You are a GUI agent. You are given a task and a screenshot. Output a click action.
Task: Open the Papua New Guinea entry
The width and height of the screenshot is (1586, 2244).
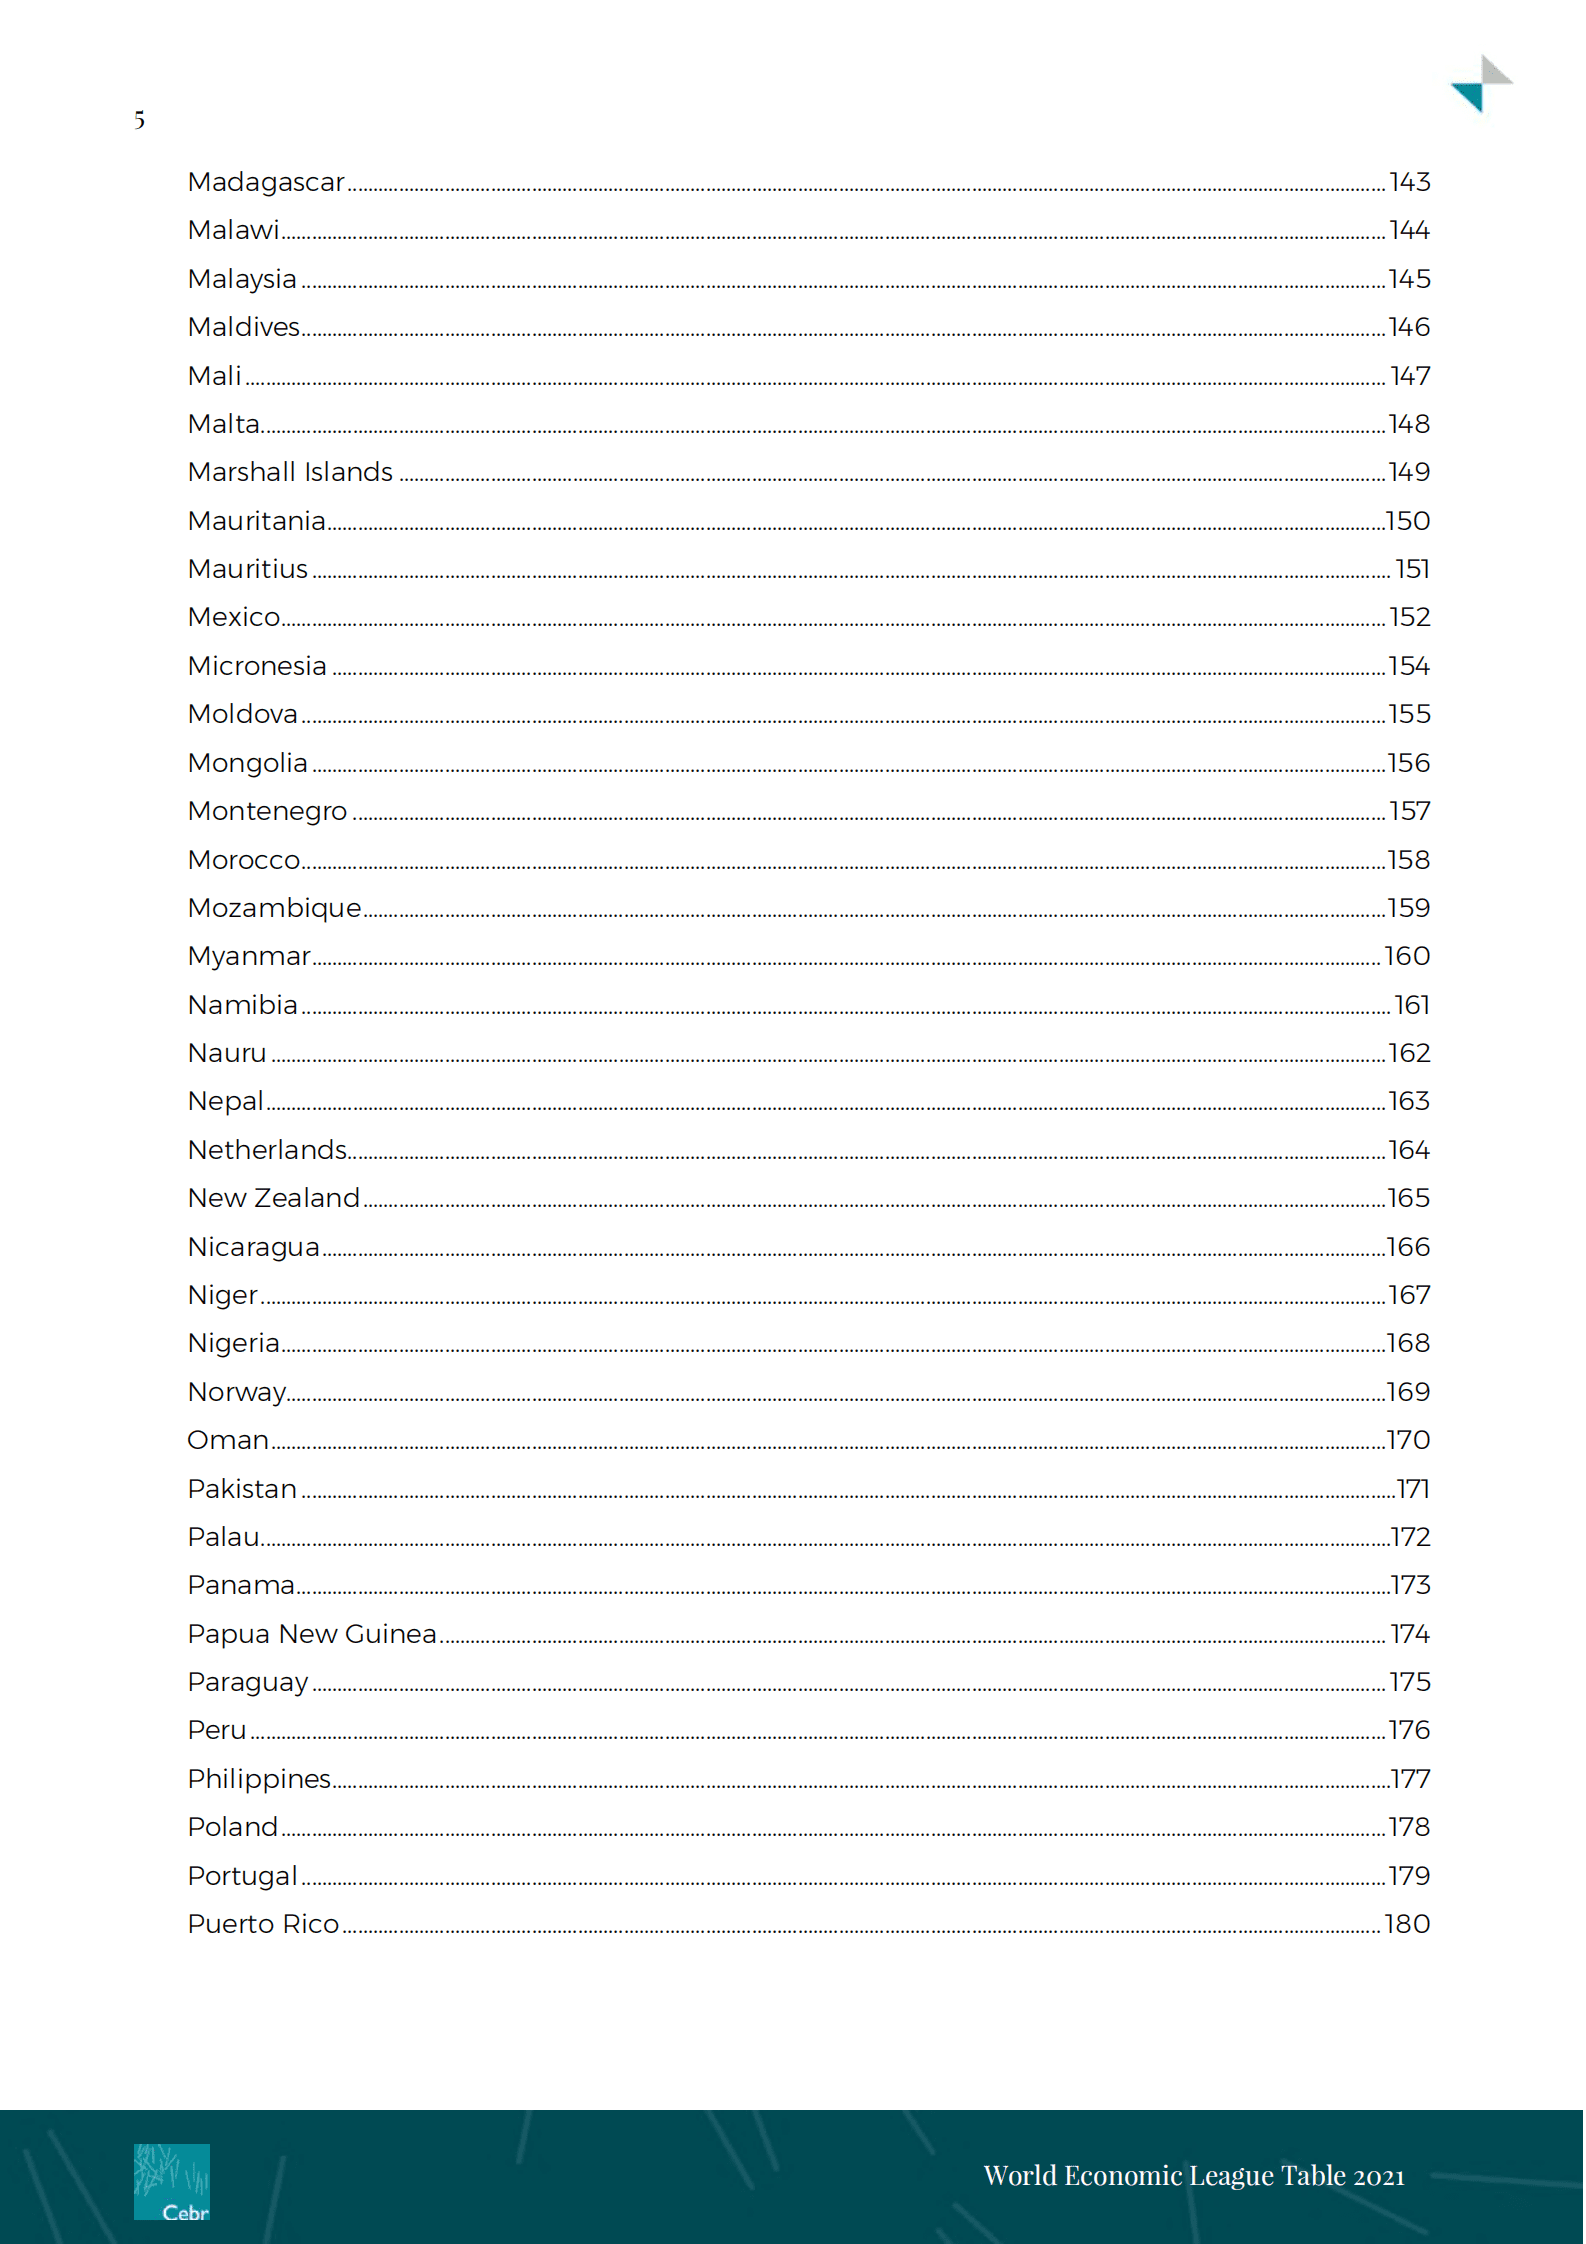312,1634
